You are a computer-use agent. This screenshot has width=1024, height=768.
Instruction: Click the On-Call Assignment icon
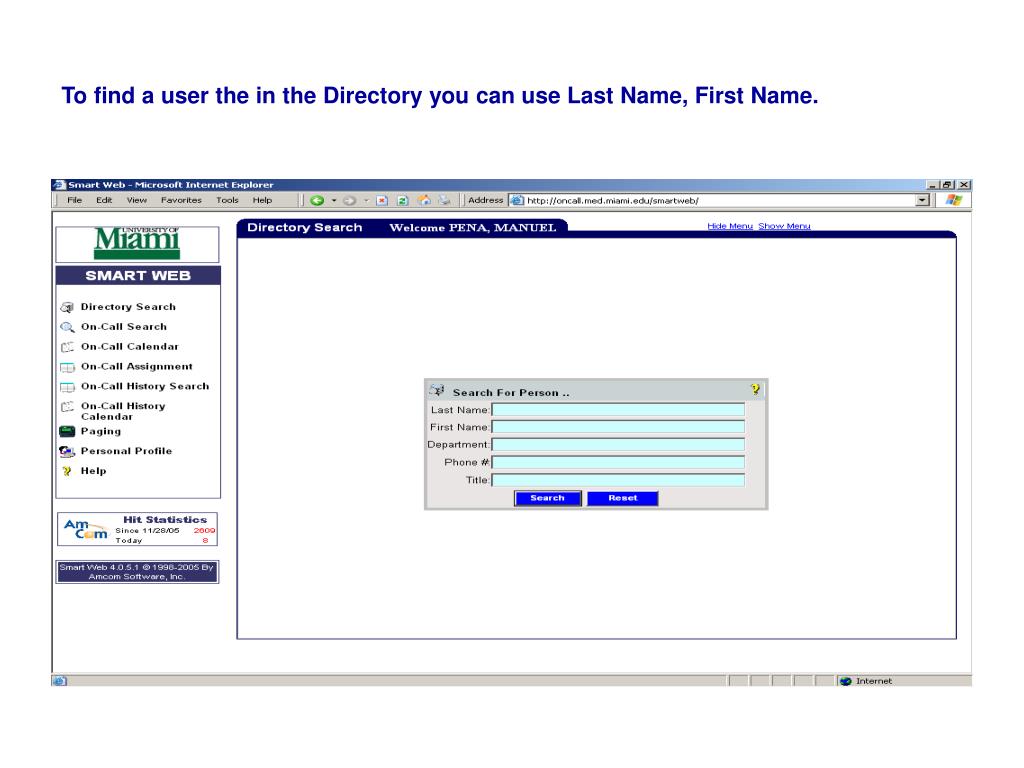67,367
